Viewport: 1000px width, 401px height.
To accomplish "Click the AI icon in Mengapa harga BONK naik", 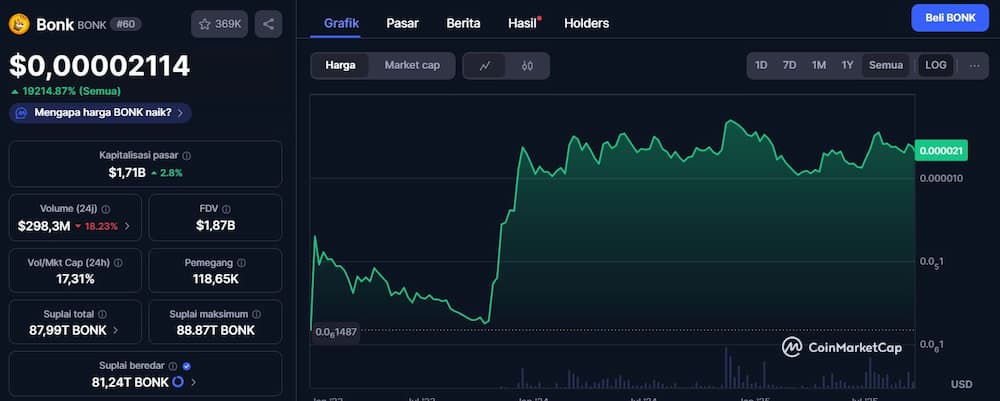I will (x=22, y=113).
